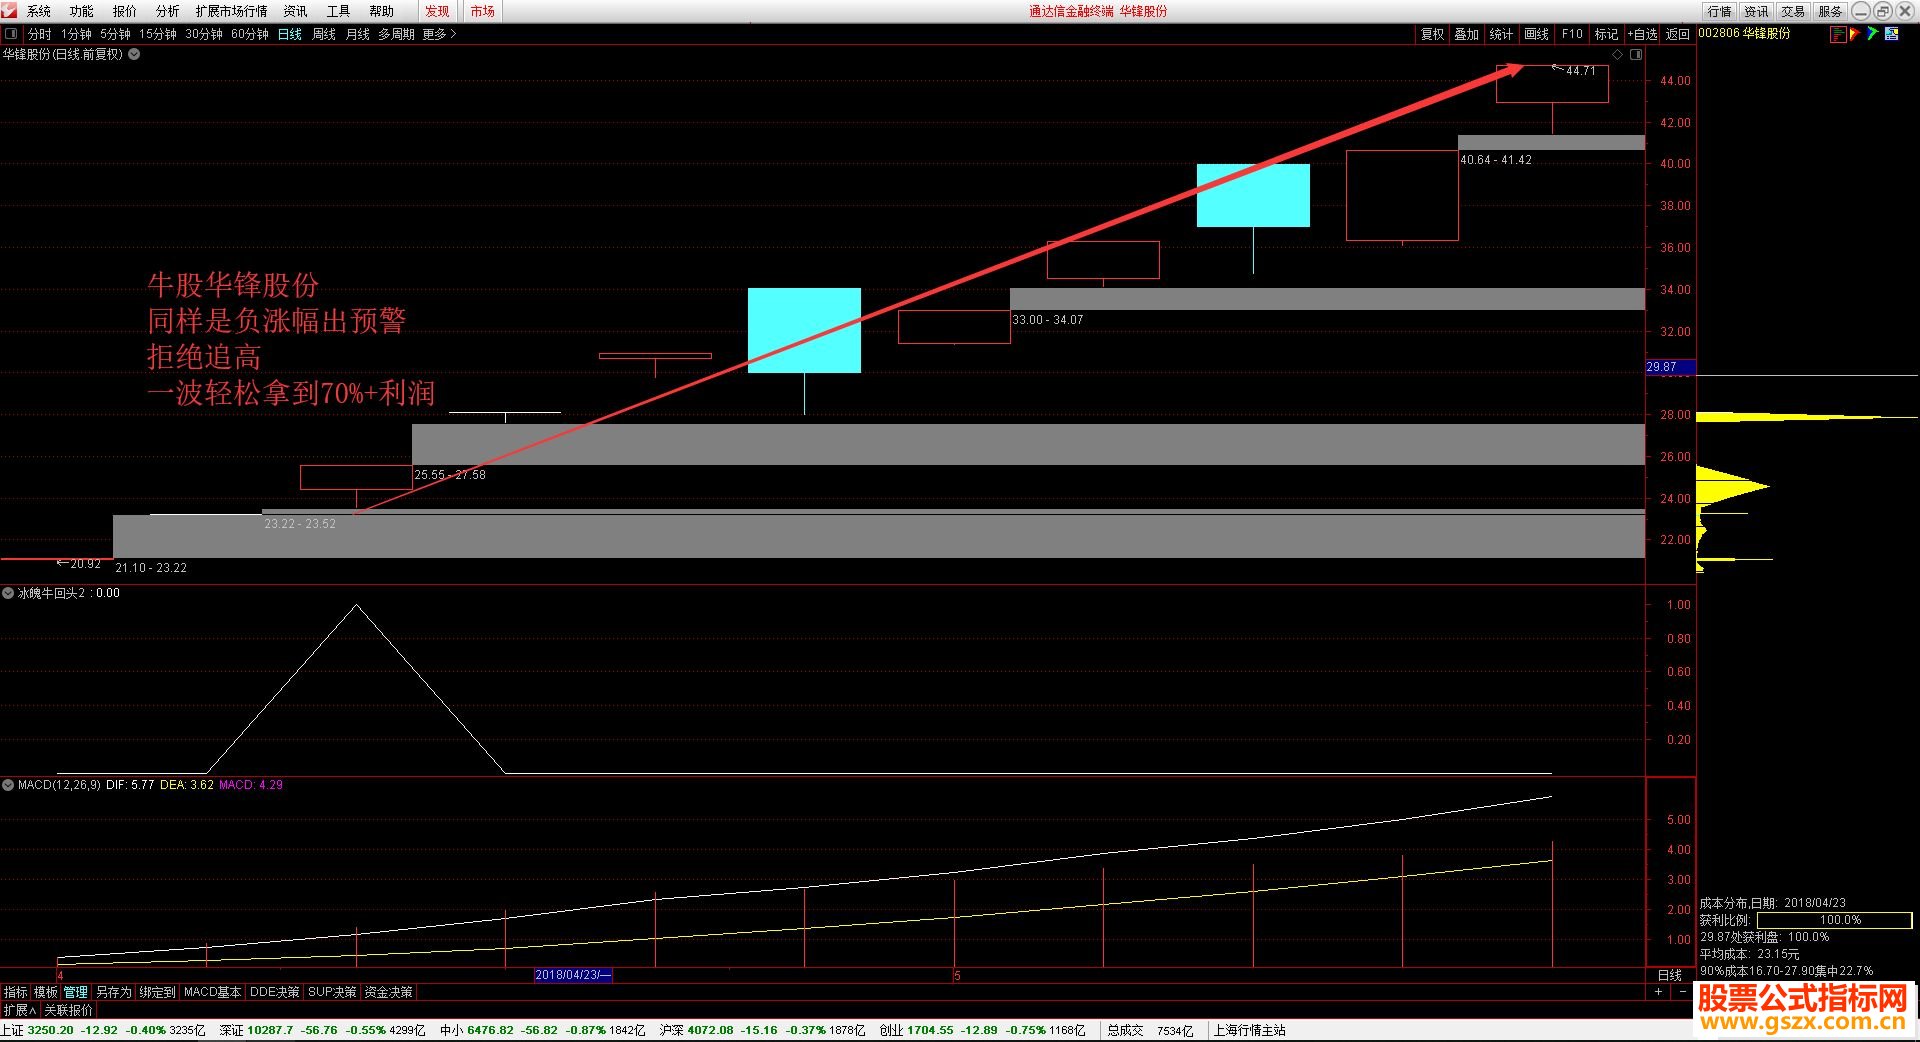Image resolution: width=1920 pixels, height=1042 pixels.
Task: Click the 市场 tab
Action: (x=482, y=11)
